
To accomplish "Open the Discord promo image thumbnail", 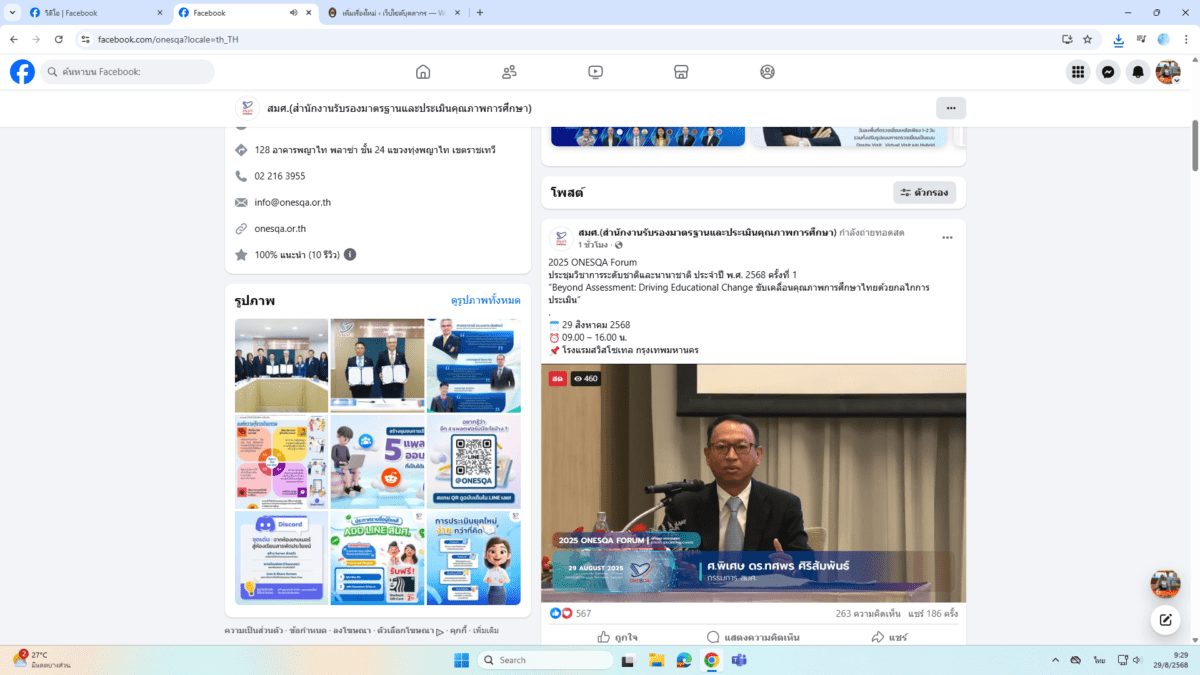I will pos(281,558).
